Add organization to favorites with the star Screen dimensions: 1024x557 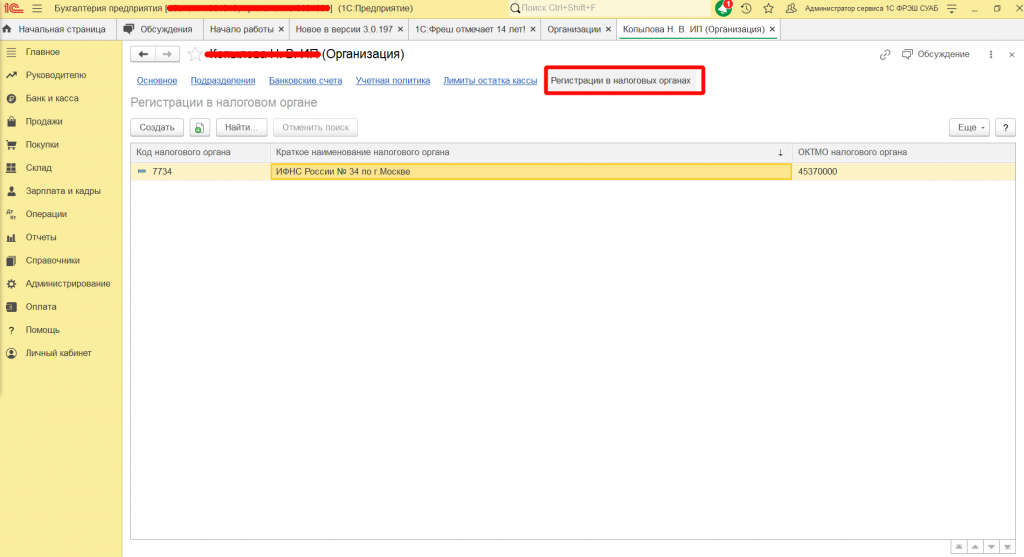(194, 54)
